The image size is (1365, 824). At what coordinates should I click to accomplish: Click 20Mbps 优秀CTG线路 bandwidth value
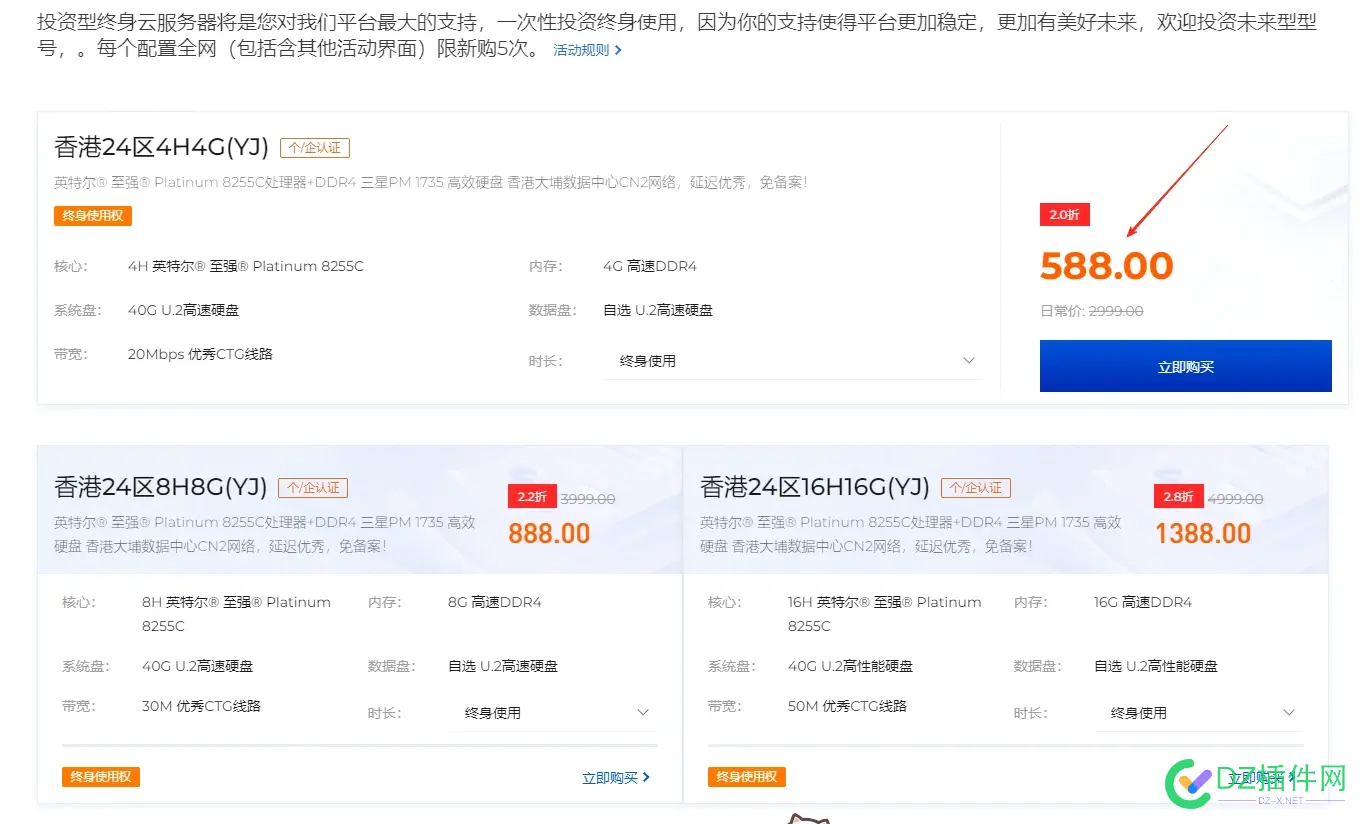coord(200,354)
